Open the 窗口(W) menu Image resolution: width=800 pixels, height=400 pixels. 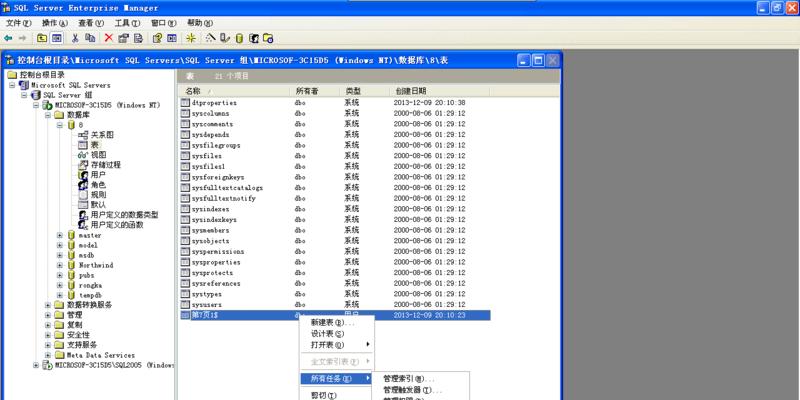tap(163, 23)
